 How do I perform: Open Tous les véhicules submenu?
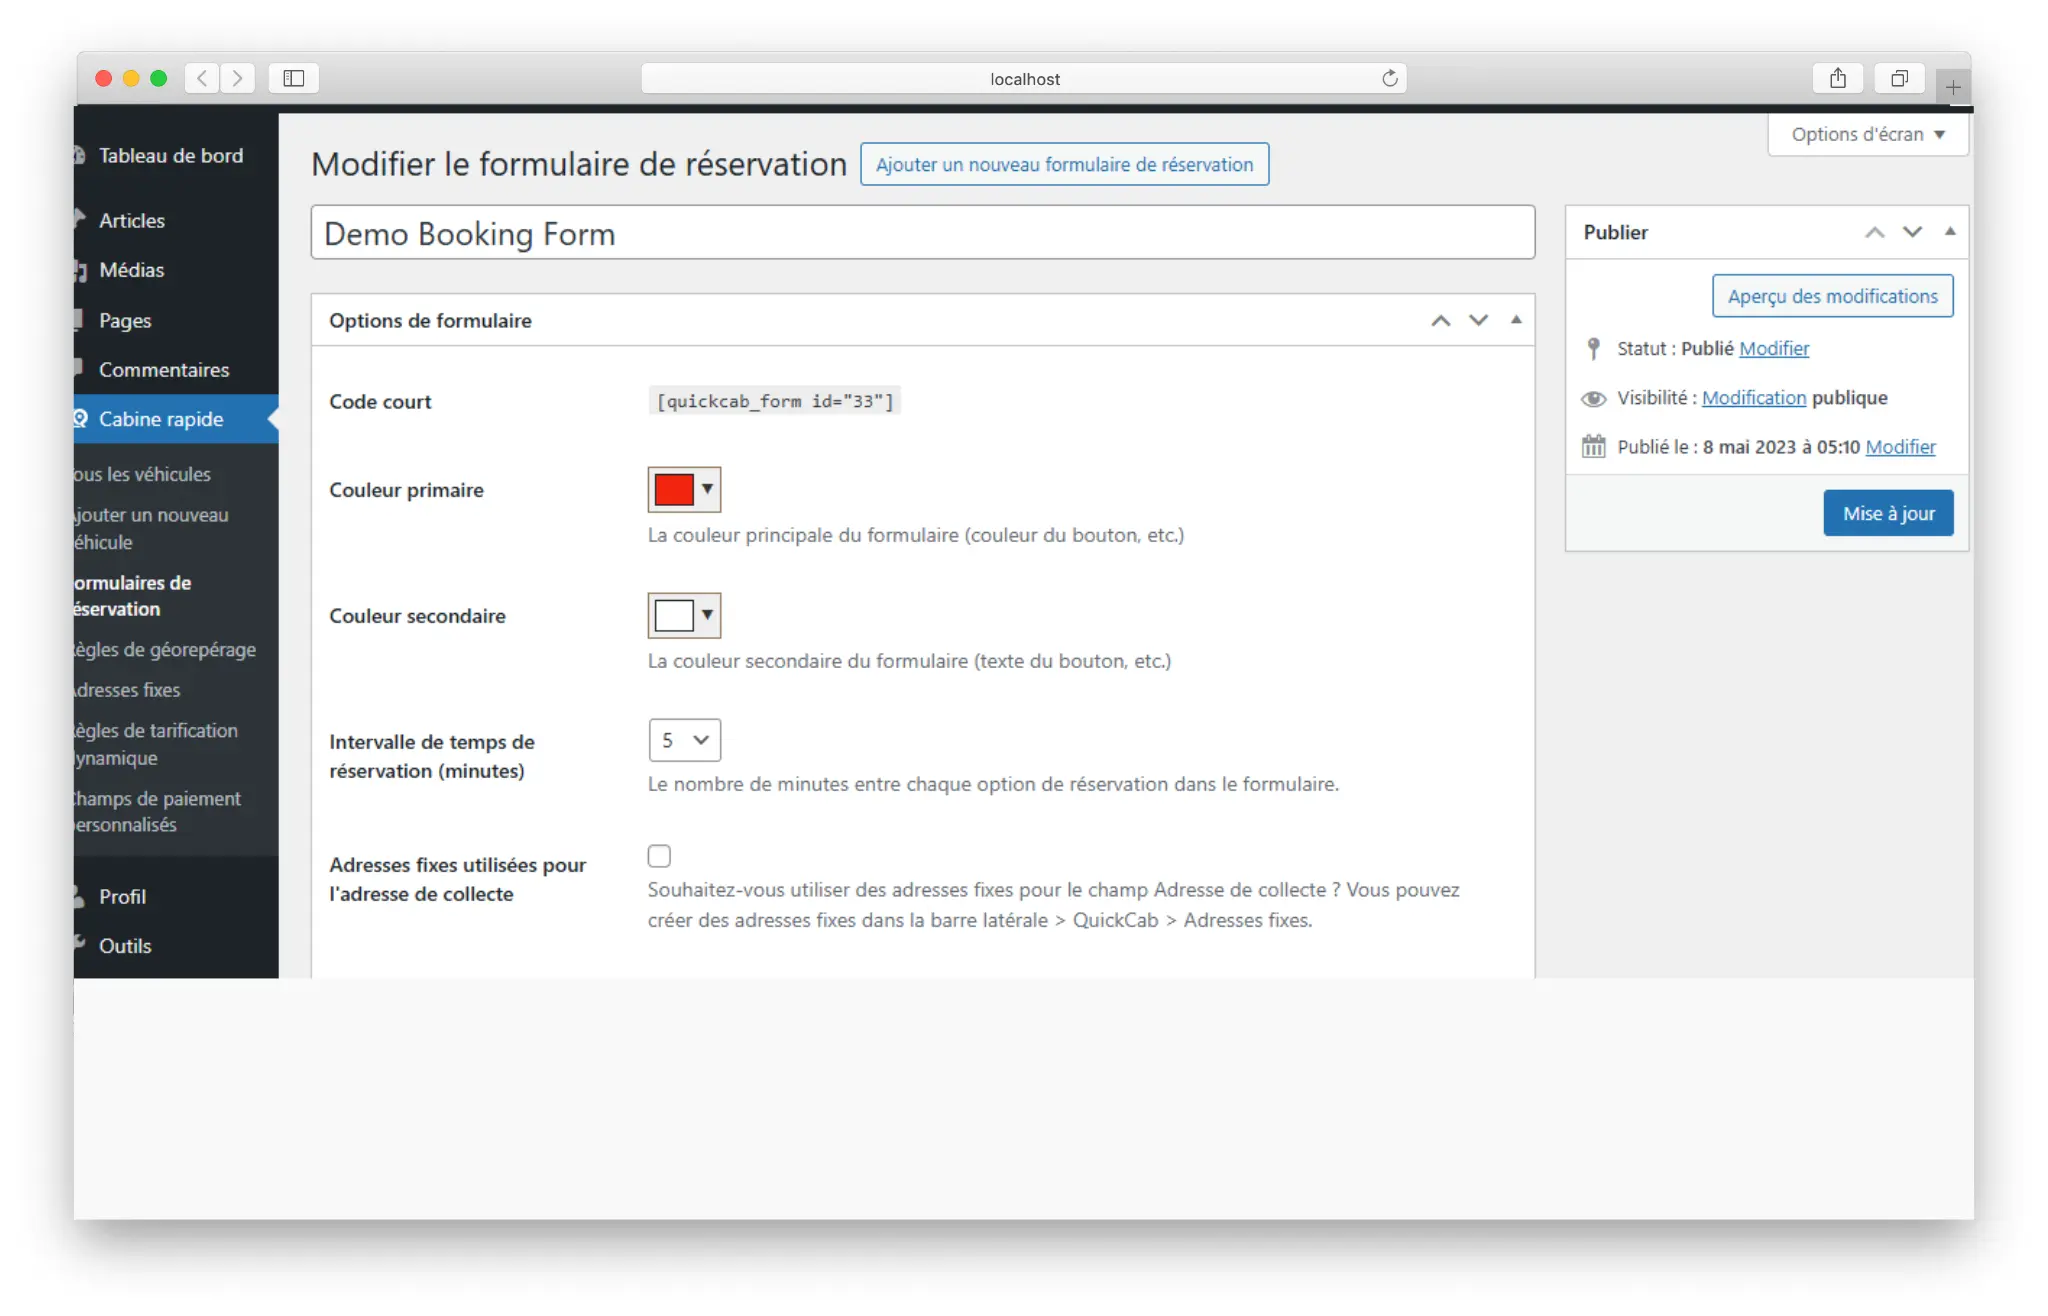coord(142,474)
